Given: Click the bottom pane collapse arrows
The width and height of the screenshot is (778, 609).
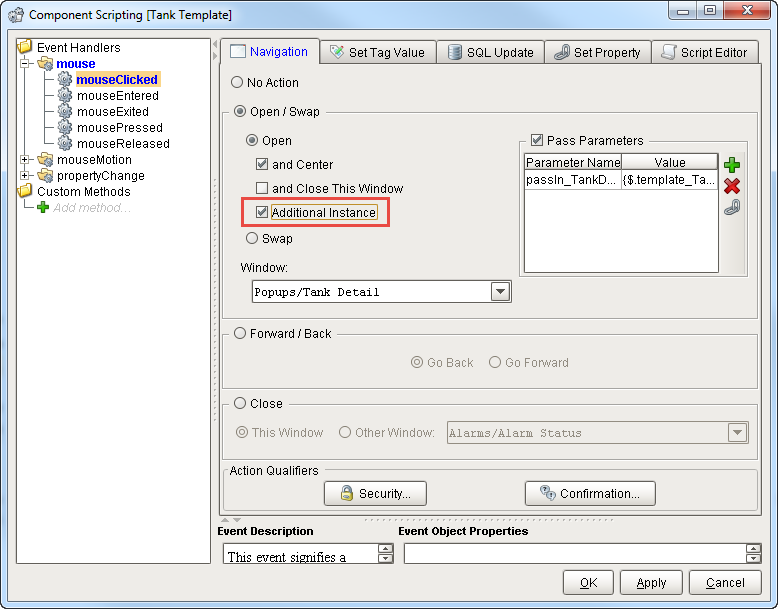Looking at the screenshot, I should tap(231, 520).
